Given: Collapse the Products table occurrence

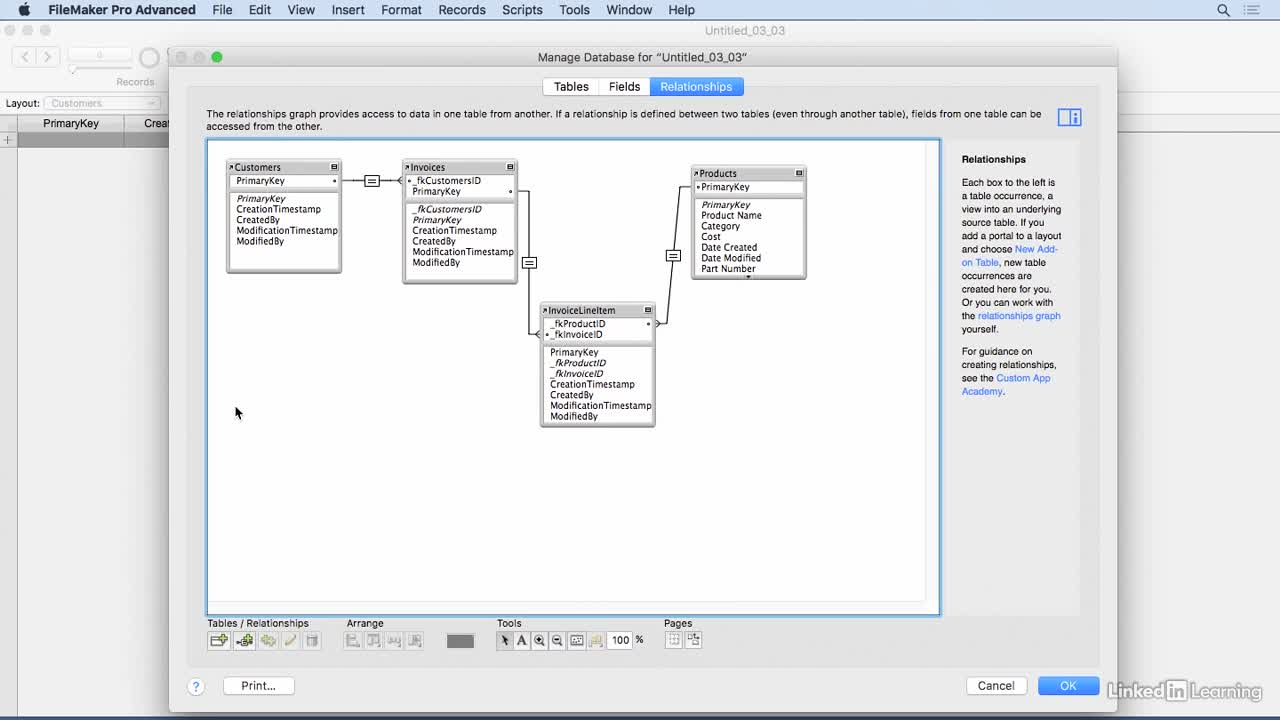Looking at the screenshot, I should (799, 173).
